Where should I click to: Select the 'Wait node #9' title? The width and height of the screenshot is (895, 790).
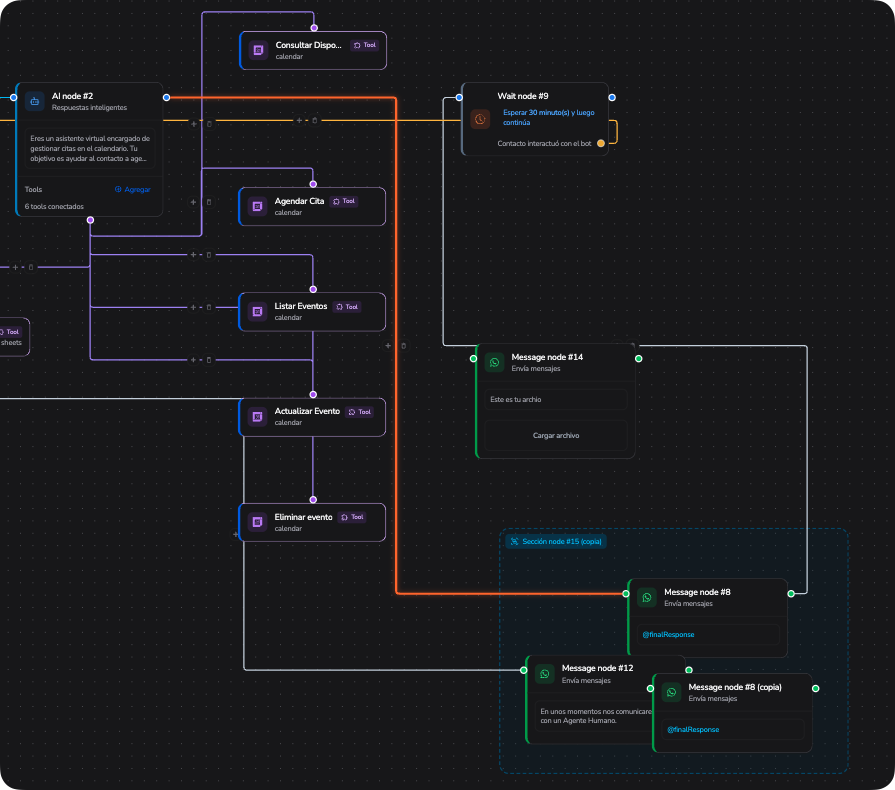point(522,96)
